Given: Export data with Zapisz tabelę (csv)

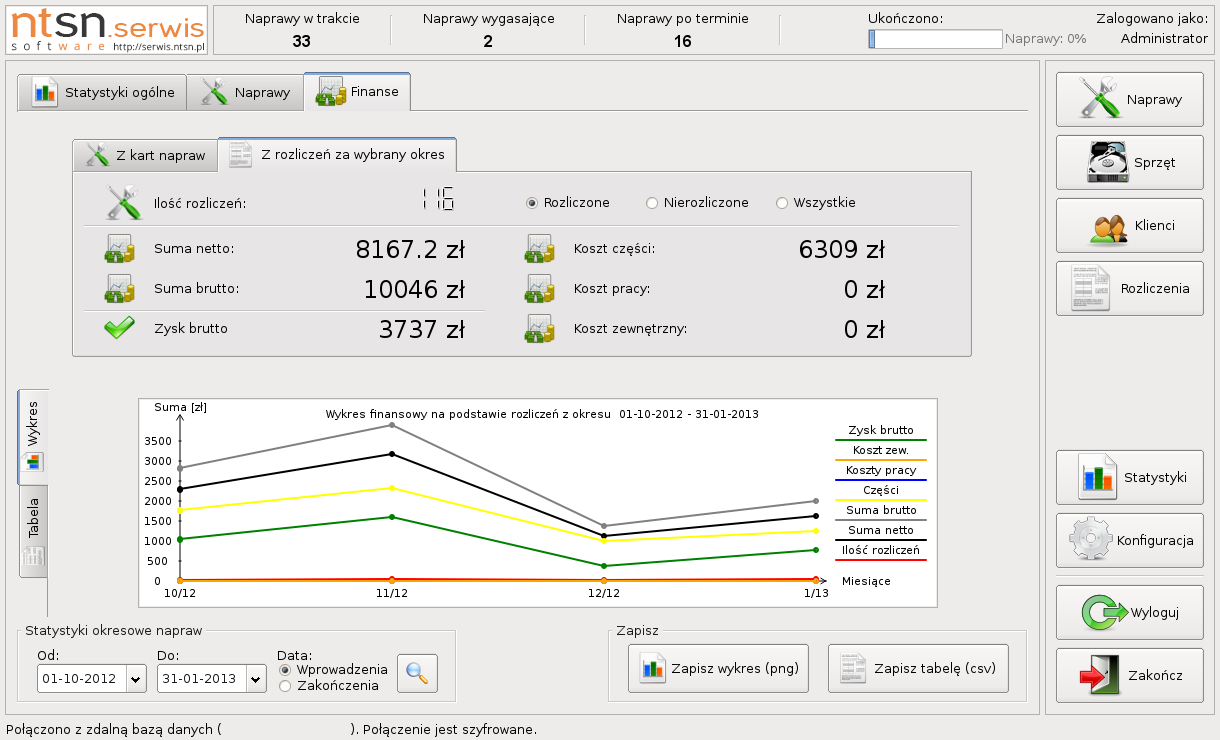Looking at the screenshot, I should pos(918,669).
